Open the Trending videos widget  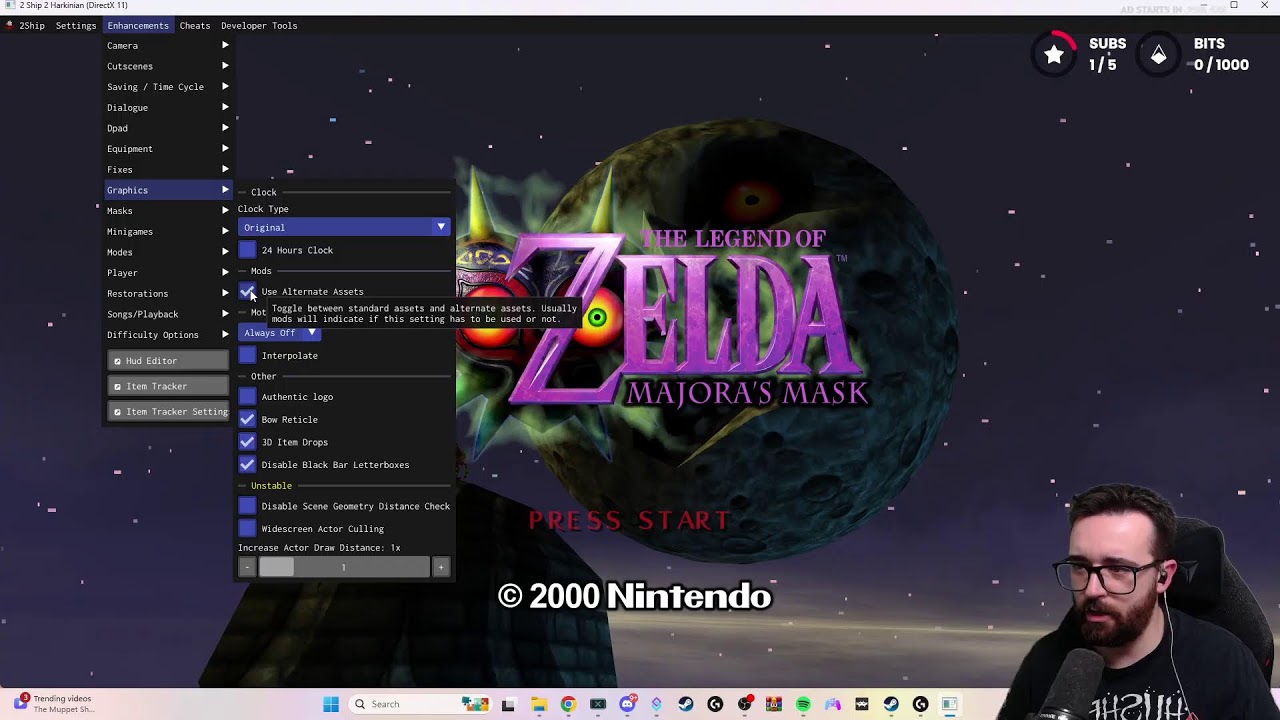(55, 704)
